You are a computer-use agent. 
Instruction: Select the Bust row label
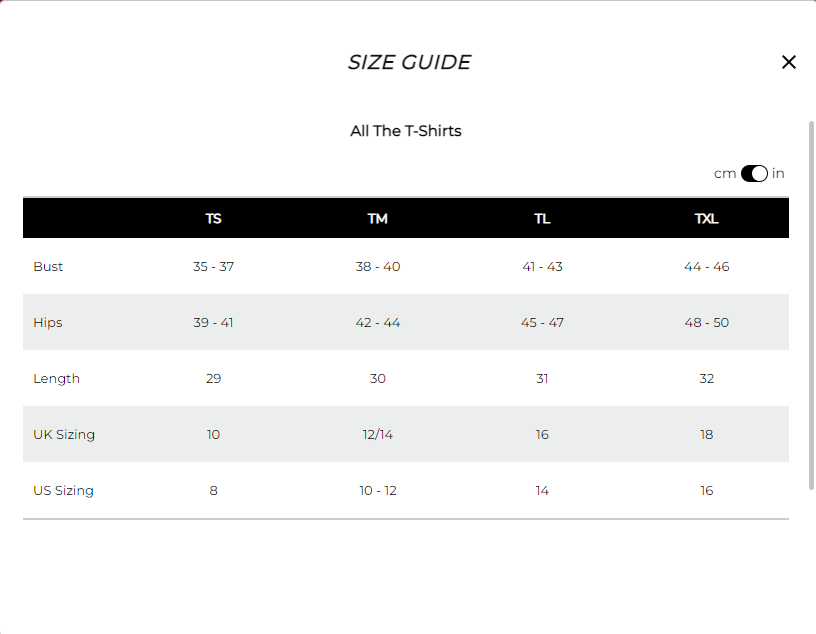(48, 267)
